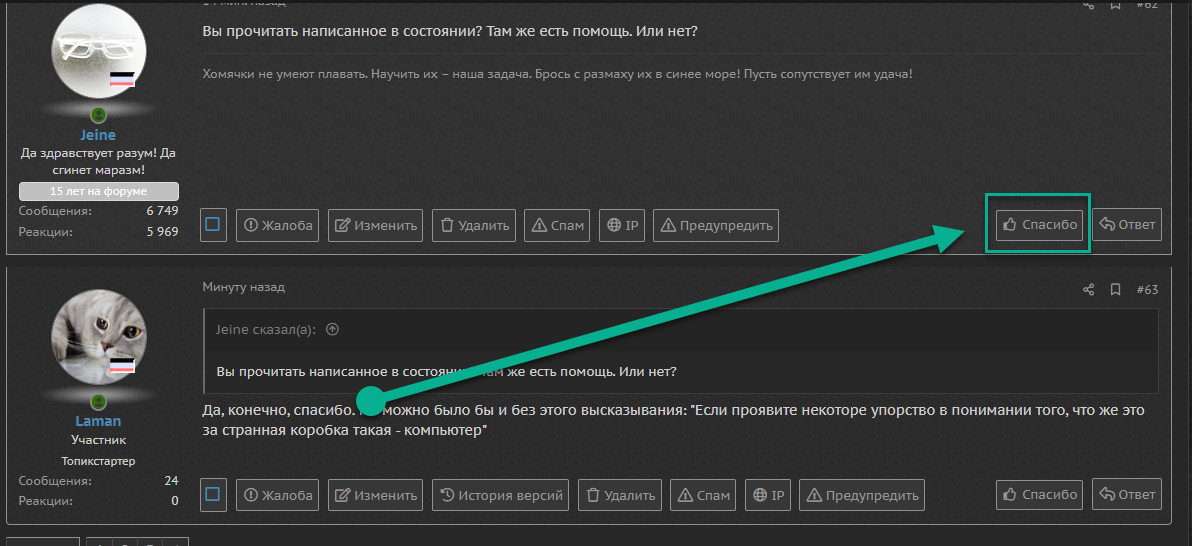The height and width of the screenshot is (546, 1192).
Task: Click Удалить on Laman's post
Action: click(620, 495)
